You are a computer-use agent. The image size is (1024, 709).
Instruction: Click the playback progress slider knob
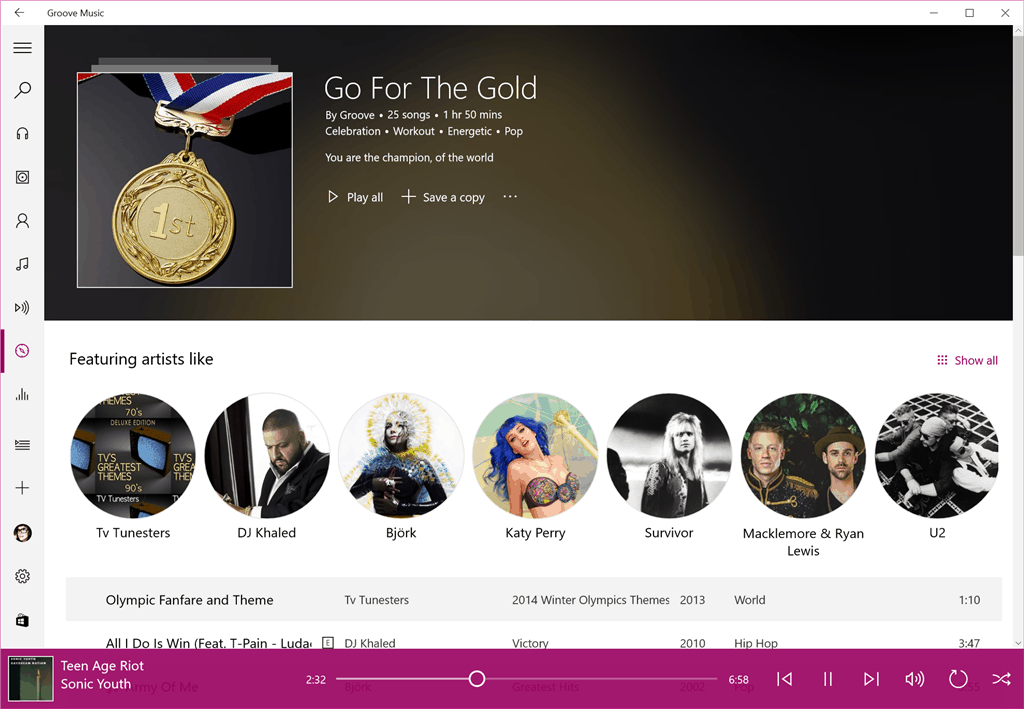coord(477,679)
